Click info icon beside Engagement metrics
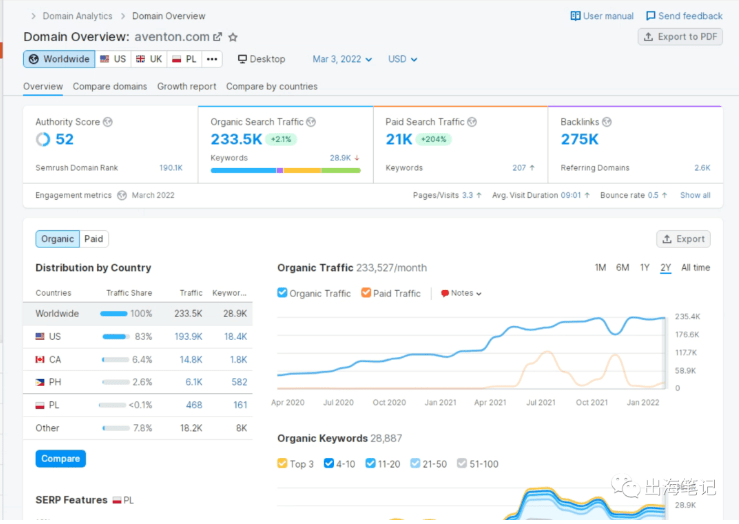739x524 pixels. 122,195
